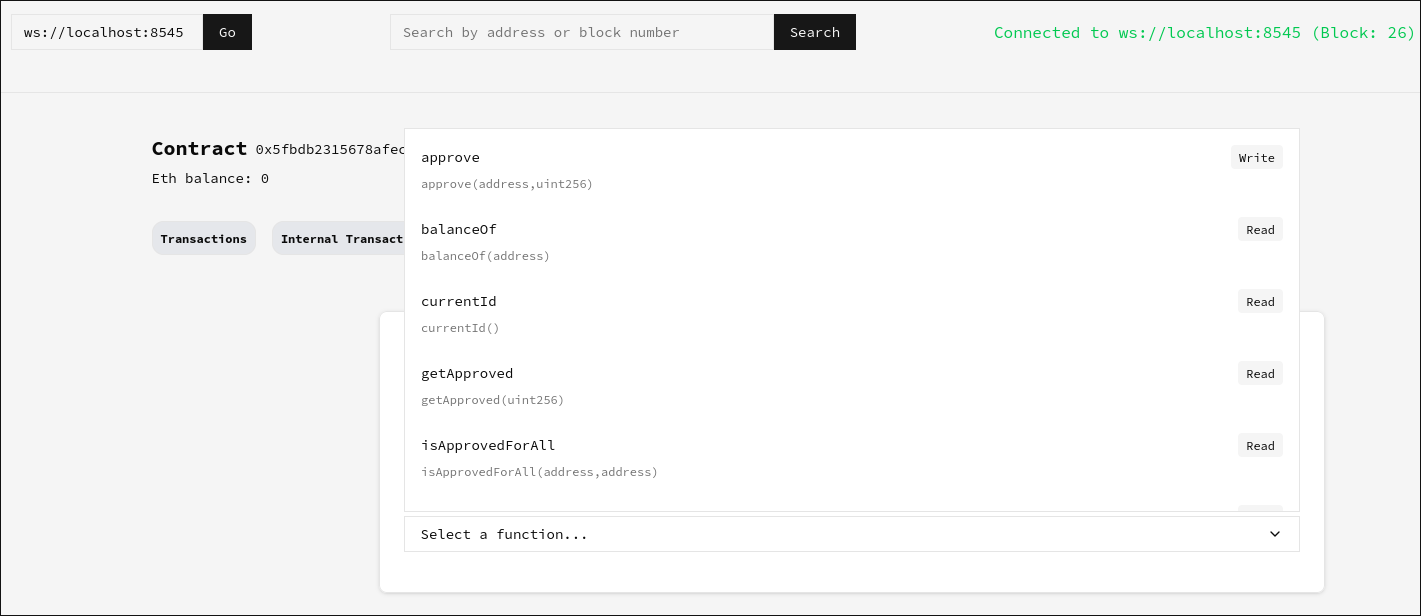Open the Transactions tab
Screen dimensions: 1421x616
click(203, 239)
